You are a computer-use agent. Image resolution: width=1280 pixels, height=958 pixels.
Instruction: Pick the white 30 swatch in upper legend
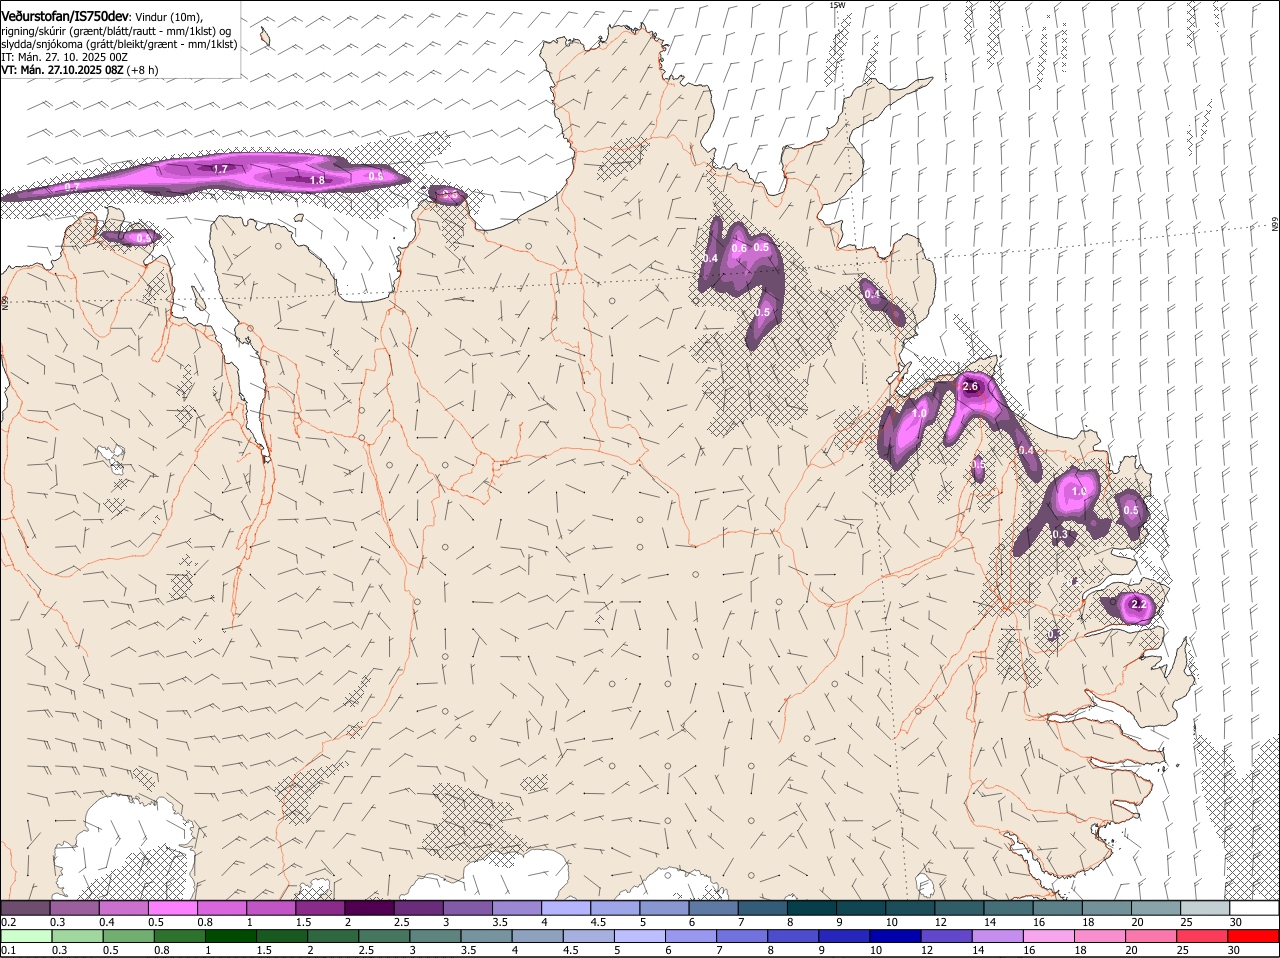click(x=1253, y=908)
